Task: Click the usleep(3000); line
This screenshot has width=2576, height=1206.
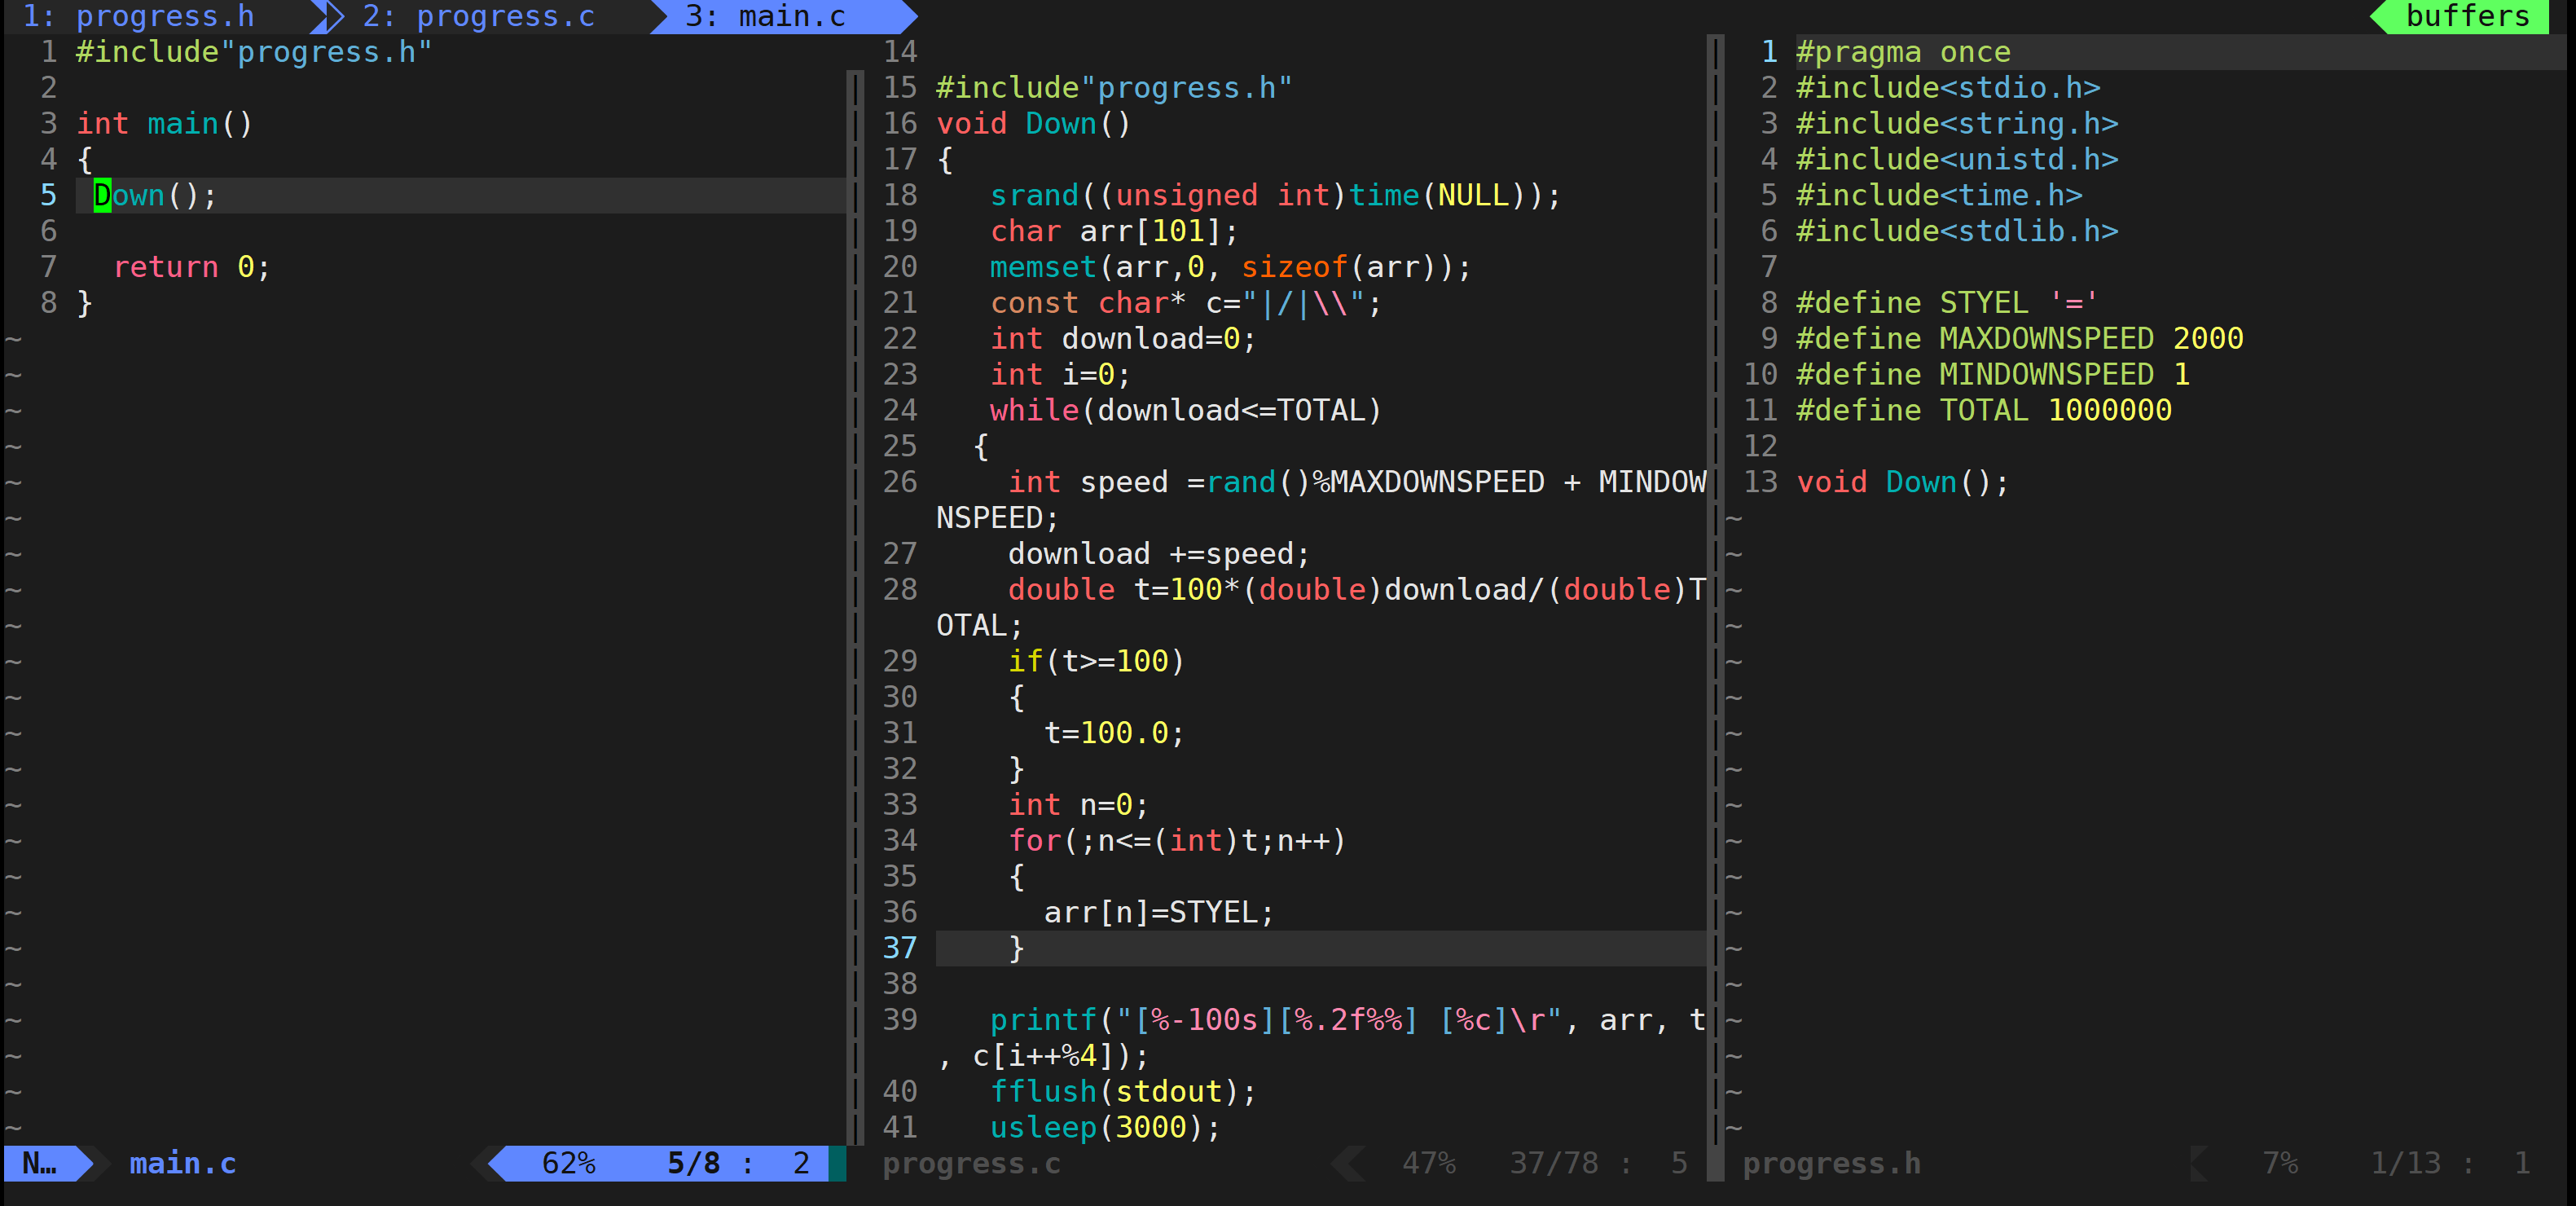Action: tap(1104, 1127)
